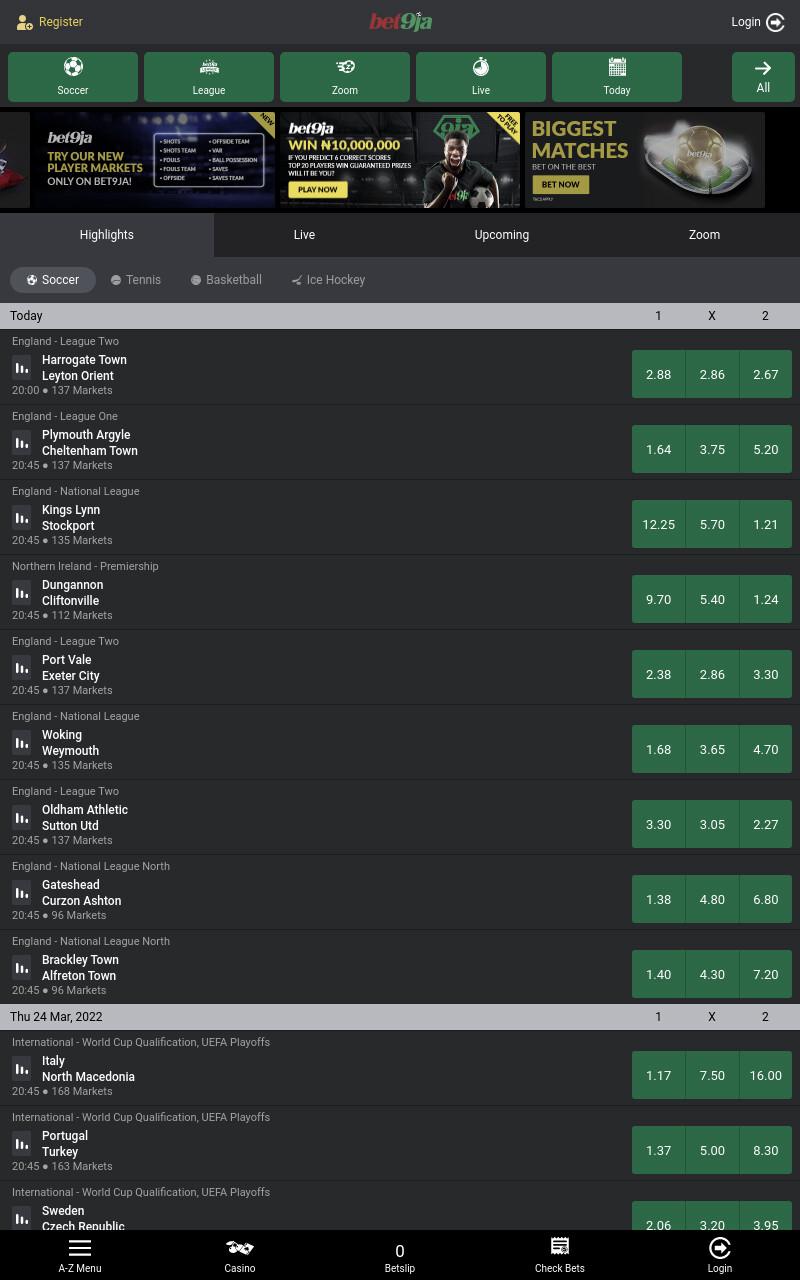This screenshot has height=1280, width=800.
Task: Switch to the Upcoming tab
Action: tap(502, 235)
